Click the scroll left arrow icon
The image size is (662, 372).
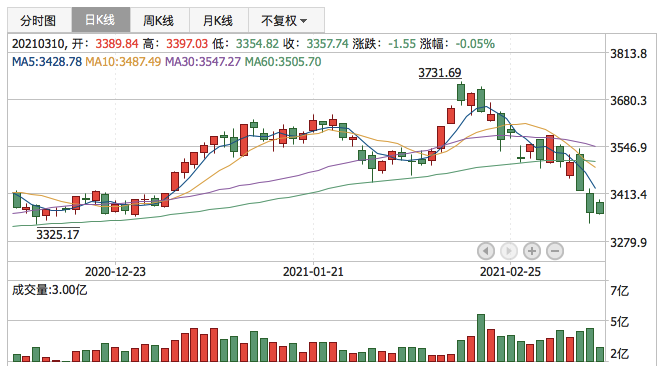click(486, 251)
